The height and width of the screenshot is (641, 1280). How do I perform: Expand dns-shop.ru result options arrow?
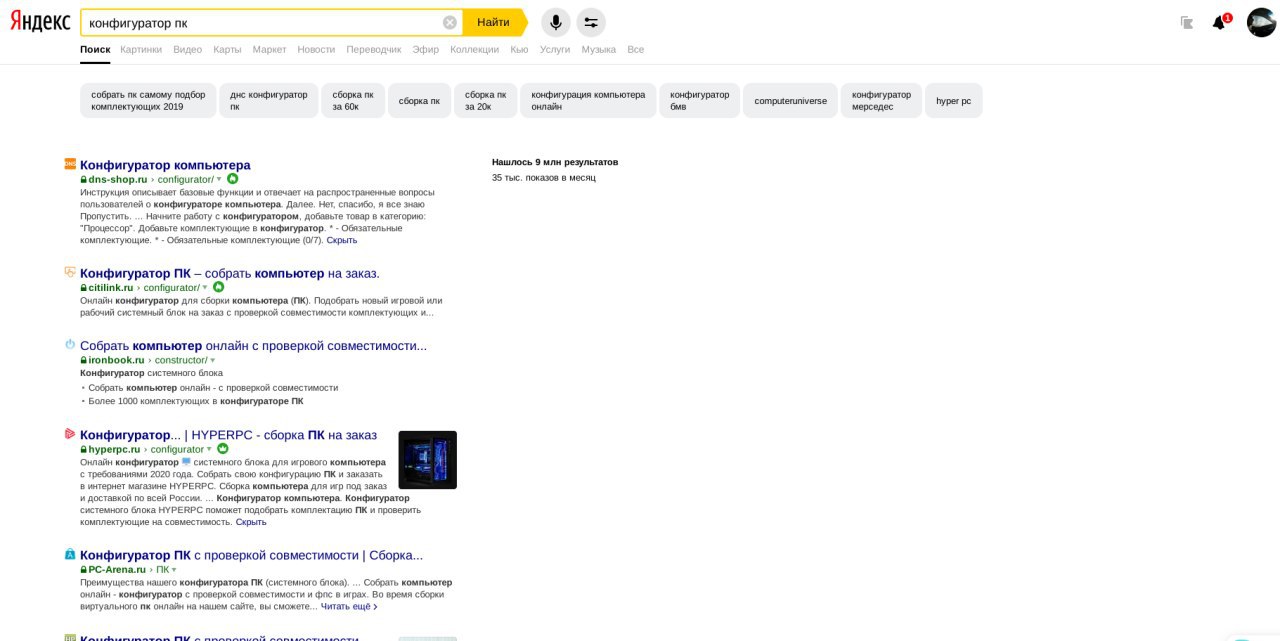pyautogui.click(x=219, y=180)
